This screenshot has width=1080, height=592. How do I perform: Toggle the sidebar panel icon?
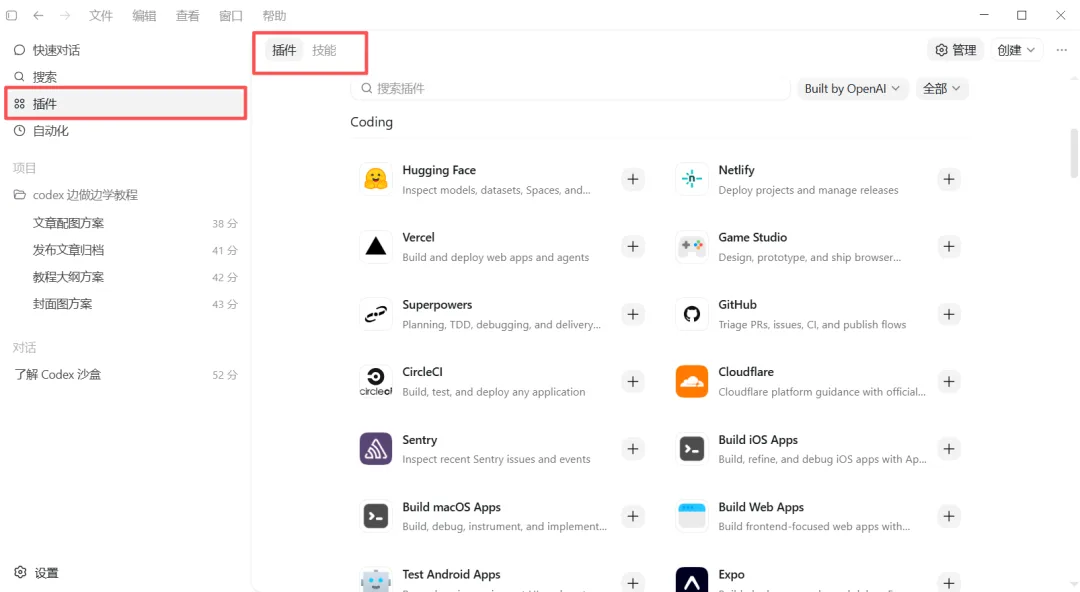coord(12,15)
